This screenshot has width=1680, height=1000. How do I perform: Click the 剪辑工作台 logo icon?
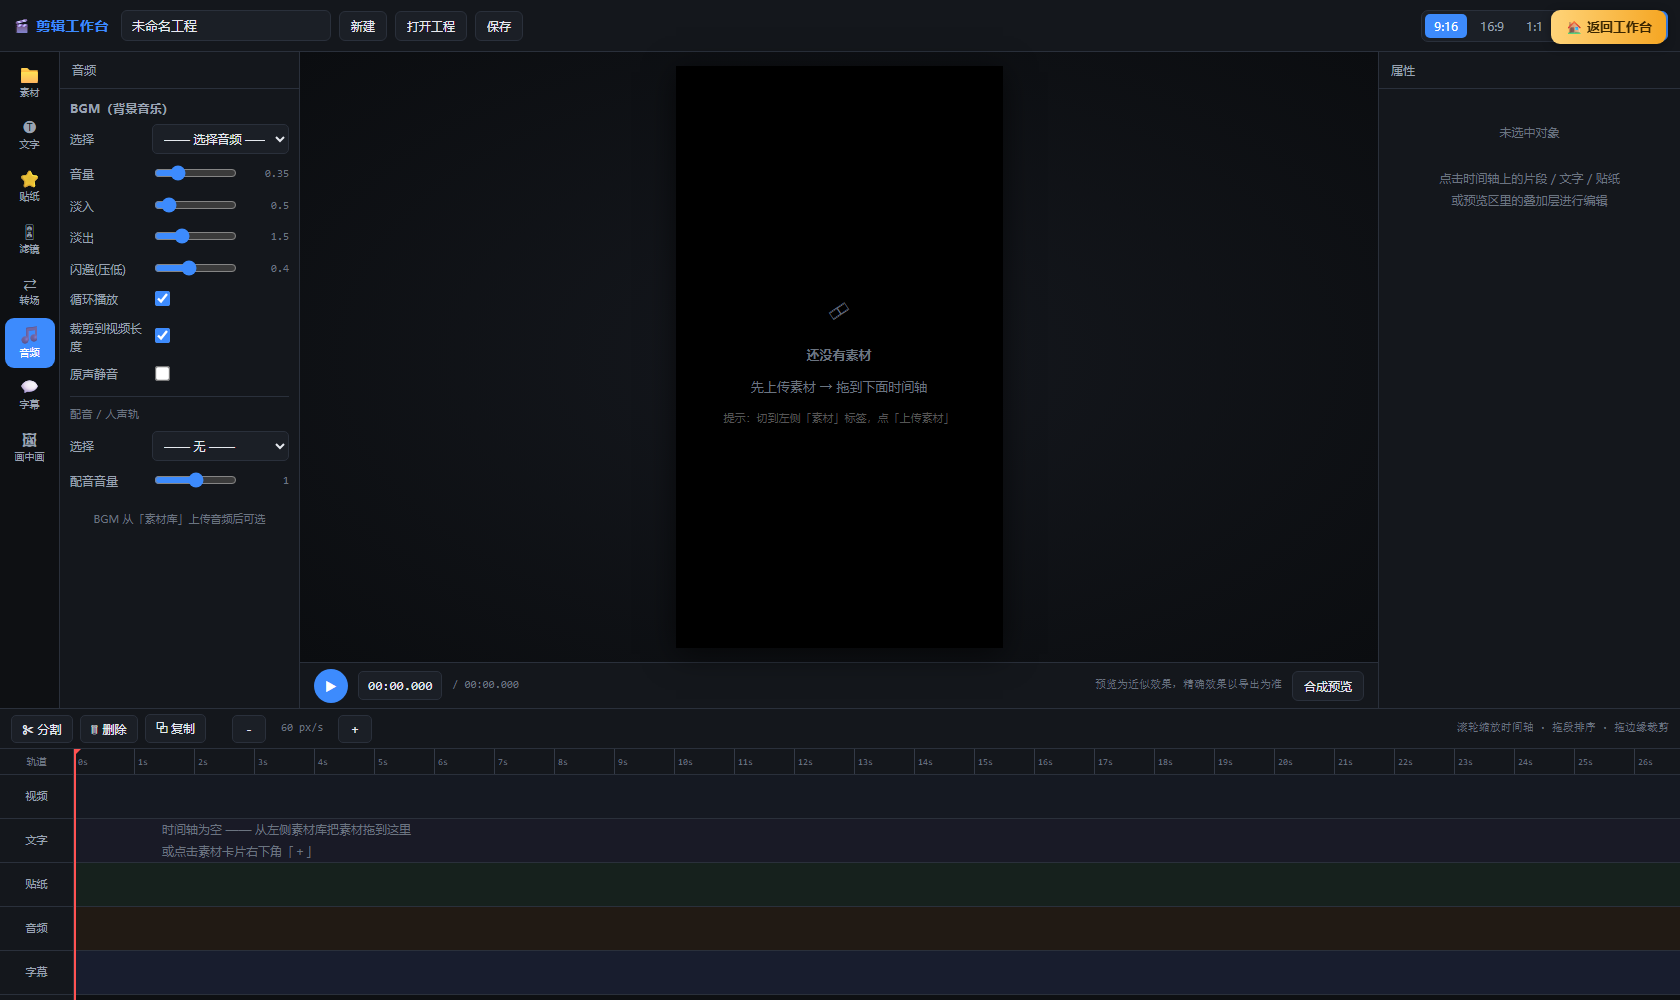coord(22,26)
